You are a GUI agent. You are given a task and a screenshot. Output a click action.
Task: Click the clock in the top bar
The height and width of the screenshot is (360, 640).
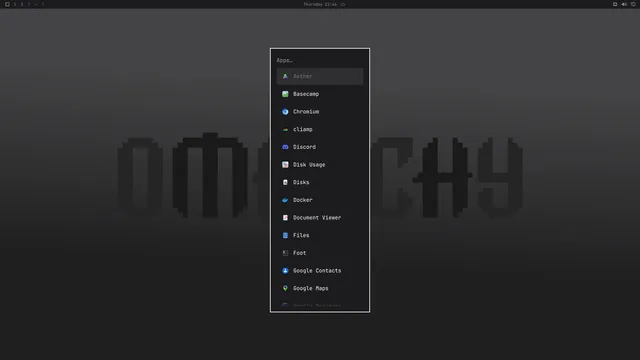pos(320,4)
